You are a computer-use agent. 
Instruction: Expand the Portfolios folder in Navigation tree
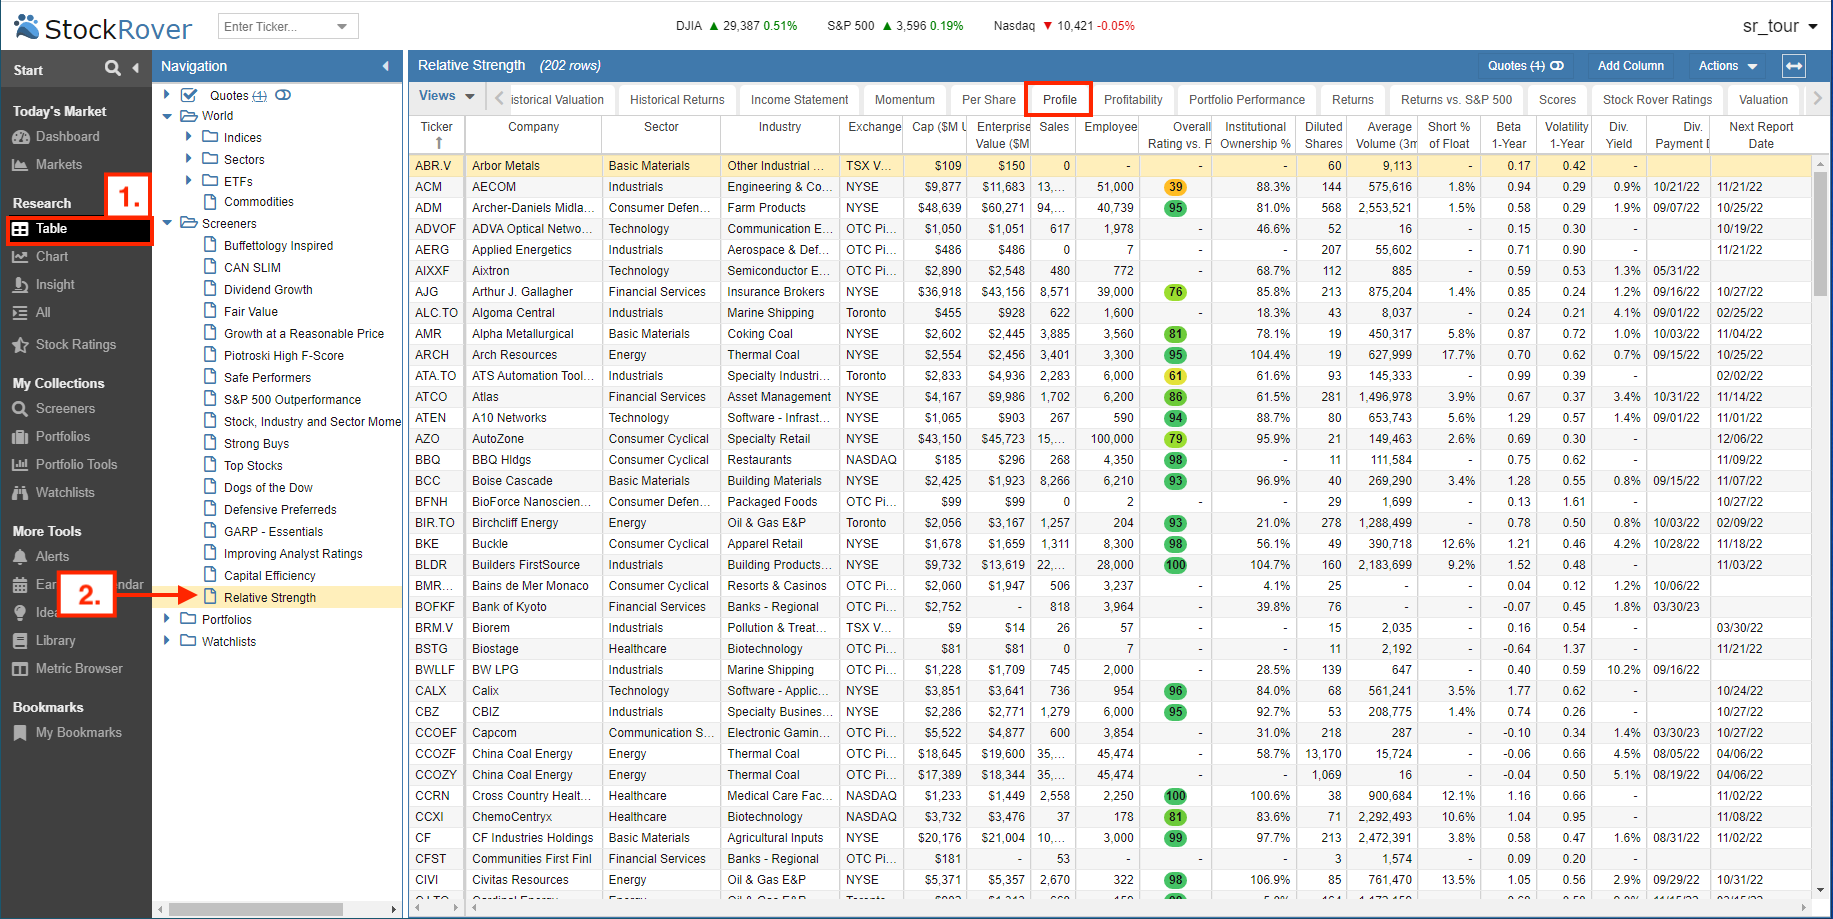(x=167, y=618)
